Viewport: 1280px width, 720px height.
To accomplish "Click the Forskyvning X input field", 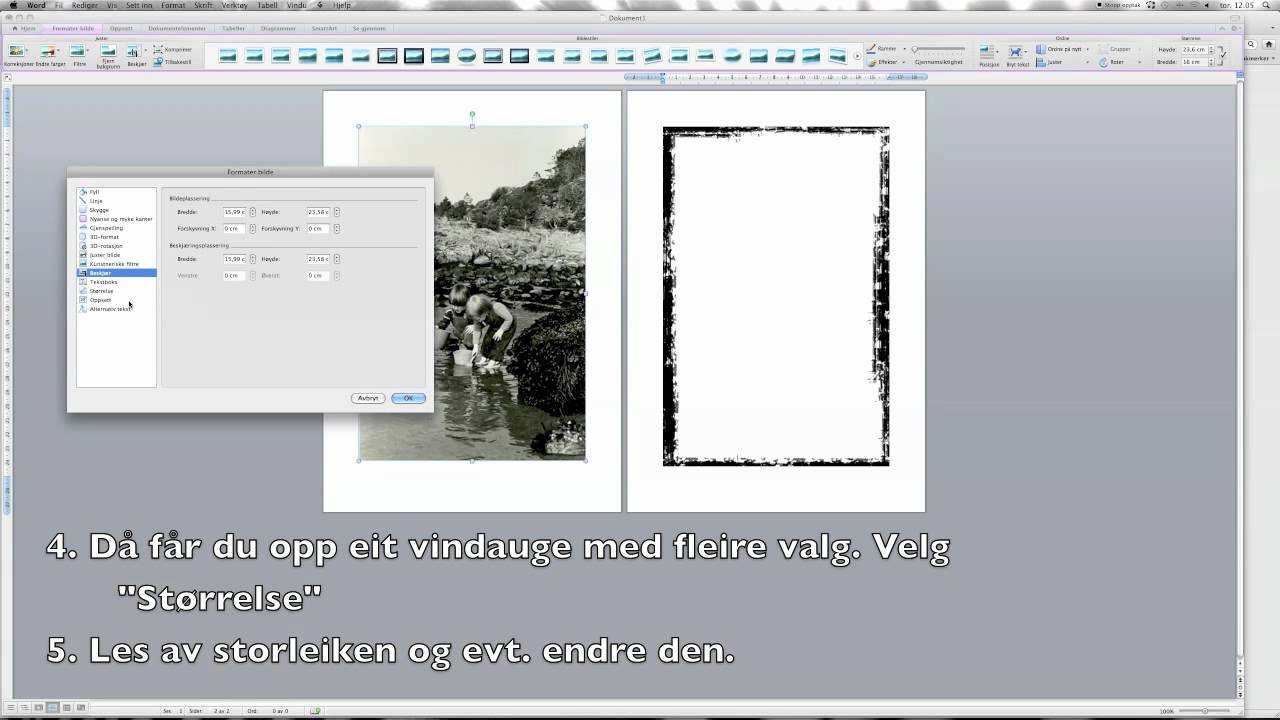I will pos(234,229).
